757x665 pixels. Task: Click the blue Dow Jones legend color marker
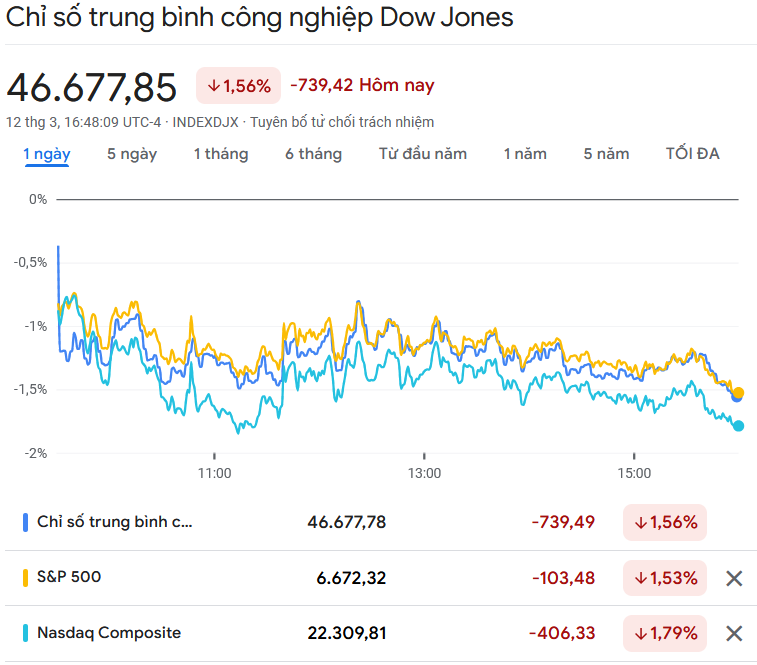(25, 522)
